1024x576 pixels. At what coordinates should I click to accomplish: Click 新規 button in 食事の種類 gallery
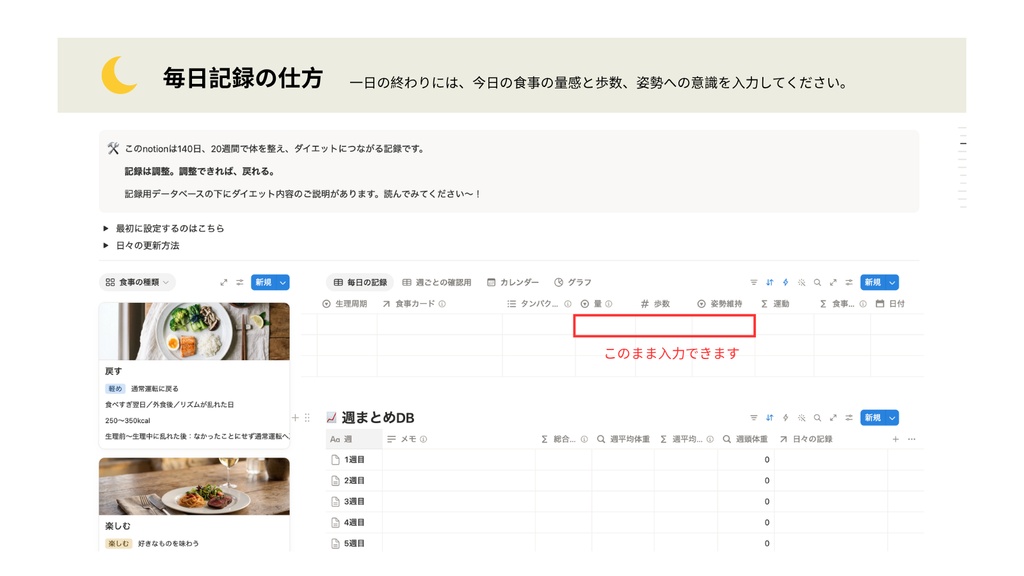point(264,282)
